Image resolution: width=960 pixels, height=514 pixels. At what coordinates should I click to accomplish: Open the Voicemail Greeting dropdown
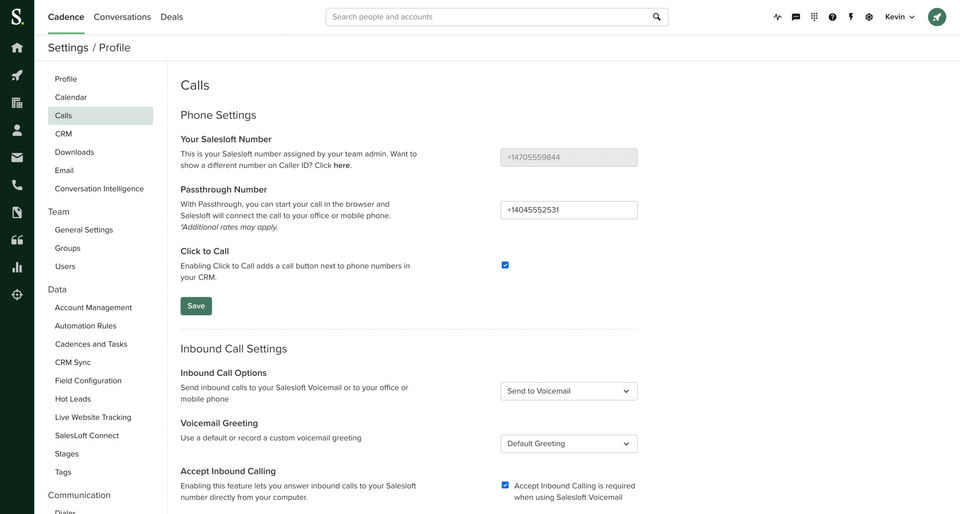tap(568, 444)
